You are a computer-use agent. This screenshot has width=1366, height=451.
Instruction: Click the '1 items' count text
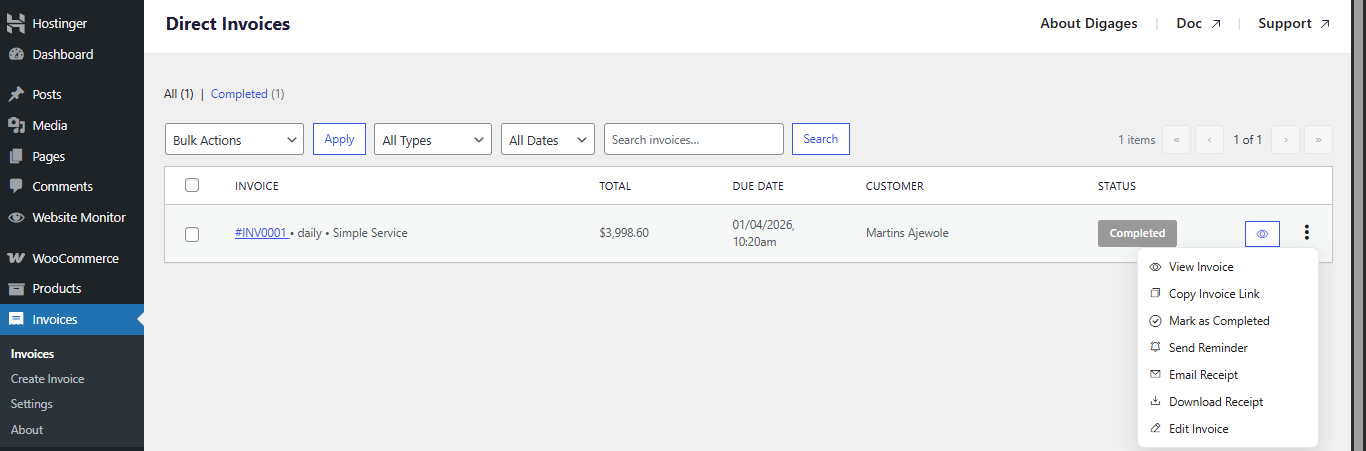tap(1136, 140)
